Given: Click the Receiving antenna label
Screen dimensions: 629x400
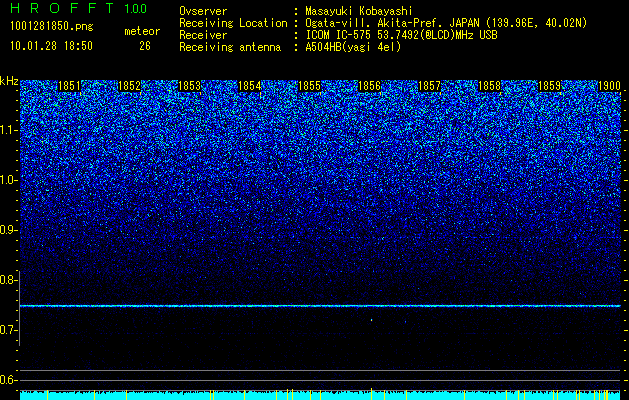Looking at the screenshot, I should tap(230, 47).
